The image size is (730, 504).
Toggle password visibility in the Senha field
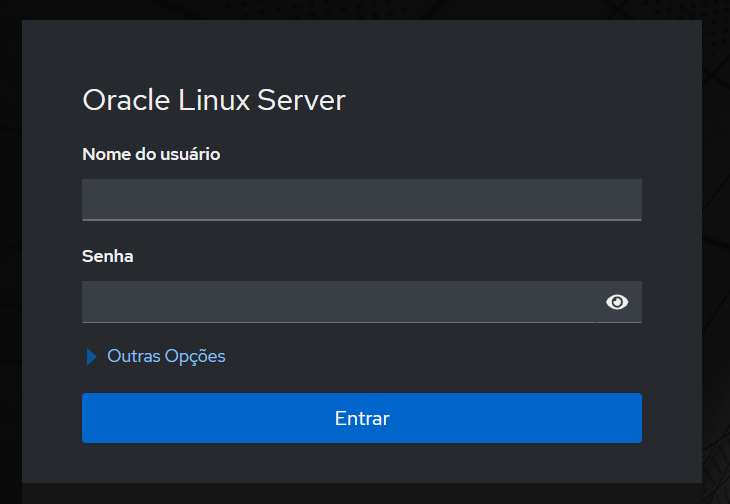point(617,302)
